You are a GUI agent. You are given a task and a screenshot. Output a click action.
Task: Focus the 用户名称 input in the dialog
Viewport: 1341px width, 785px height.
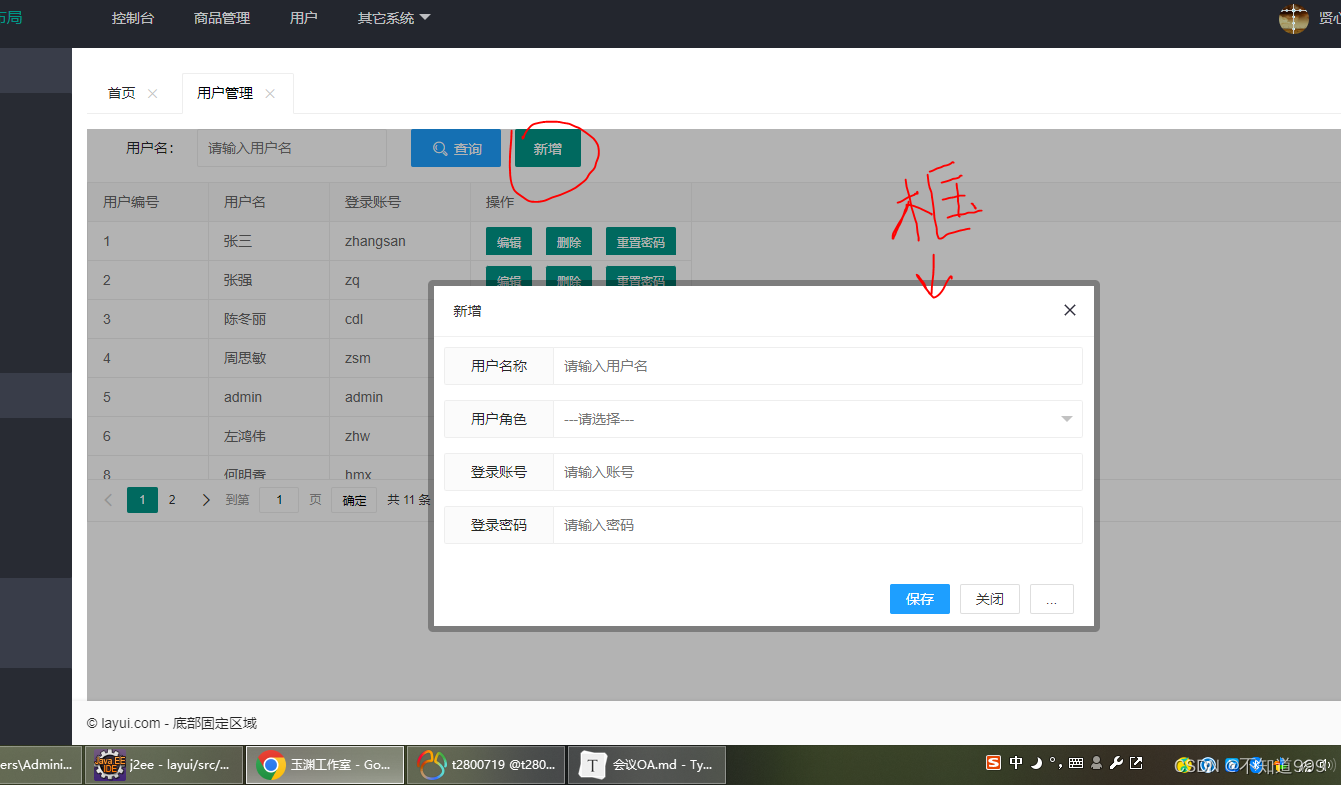point(818,366)
